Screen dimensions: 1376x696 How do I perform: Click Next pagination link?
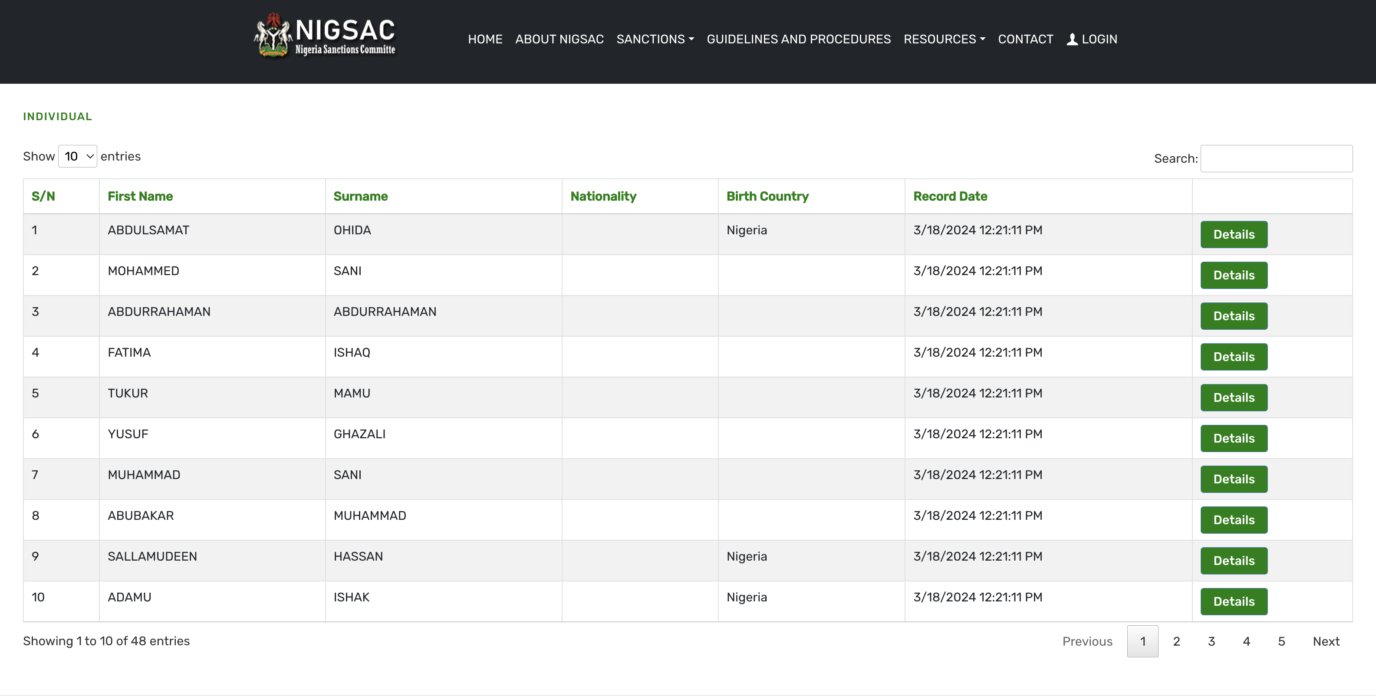point(1325,641)
